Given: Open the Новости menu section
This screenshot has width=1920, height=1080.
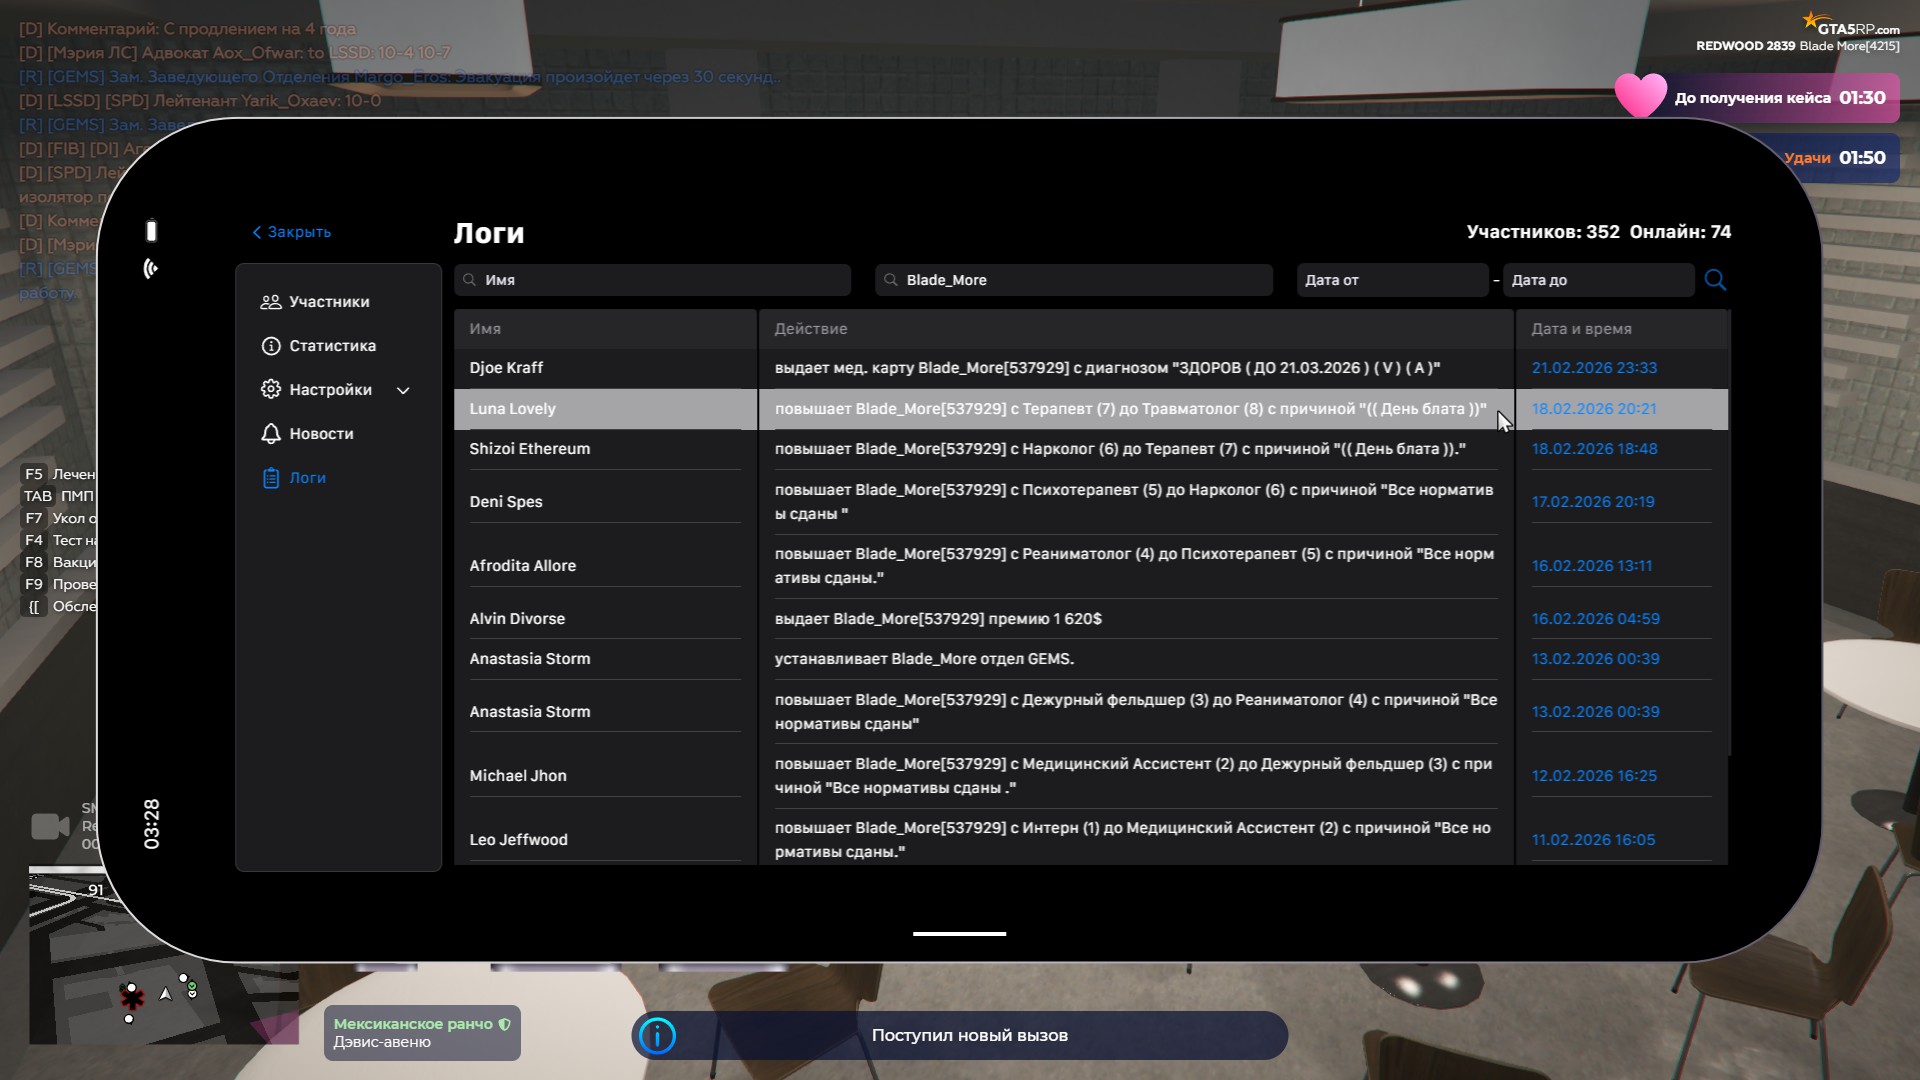Looking at the screenshot, I should pyautogui.click(x=321, y=434).
